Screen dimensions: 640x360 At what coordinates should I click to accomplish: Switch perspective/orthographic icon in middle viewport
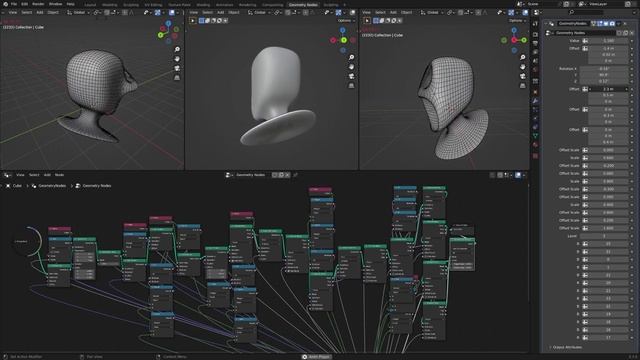point(351,86)
